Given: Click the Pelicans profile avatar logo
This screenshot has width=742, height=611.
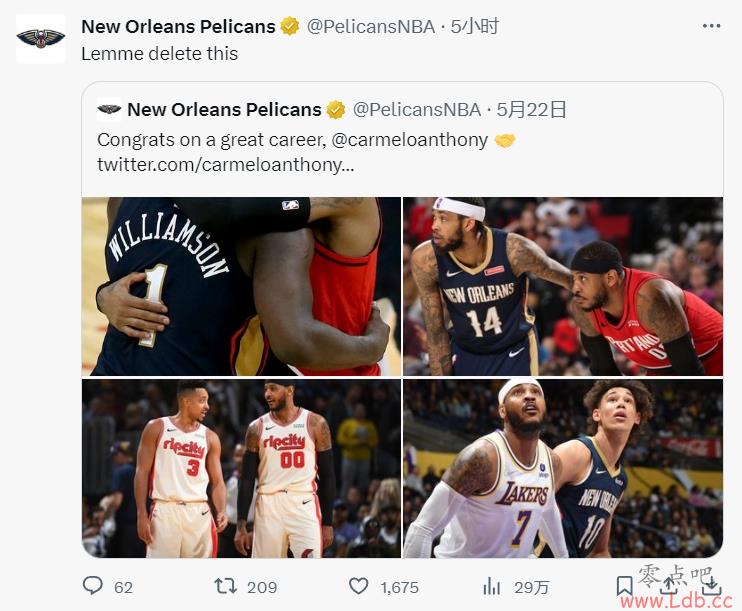Looking at the screenshot, I should 41,39.
